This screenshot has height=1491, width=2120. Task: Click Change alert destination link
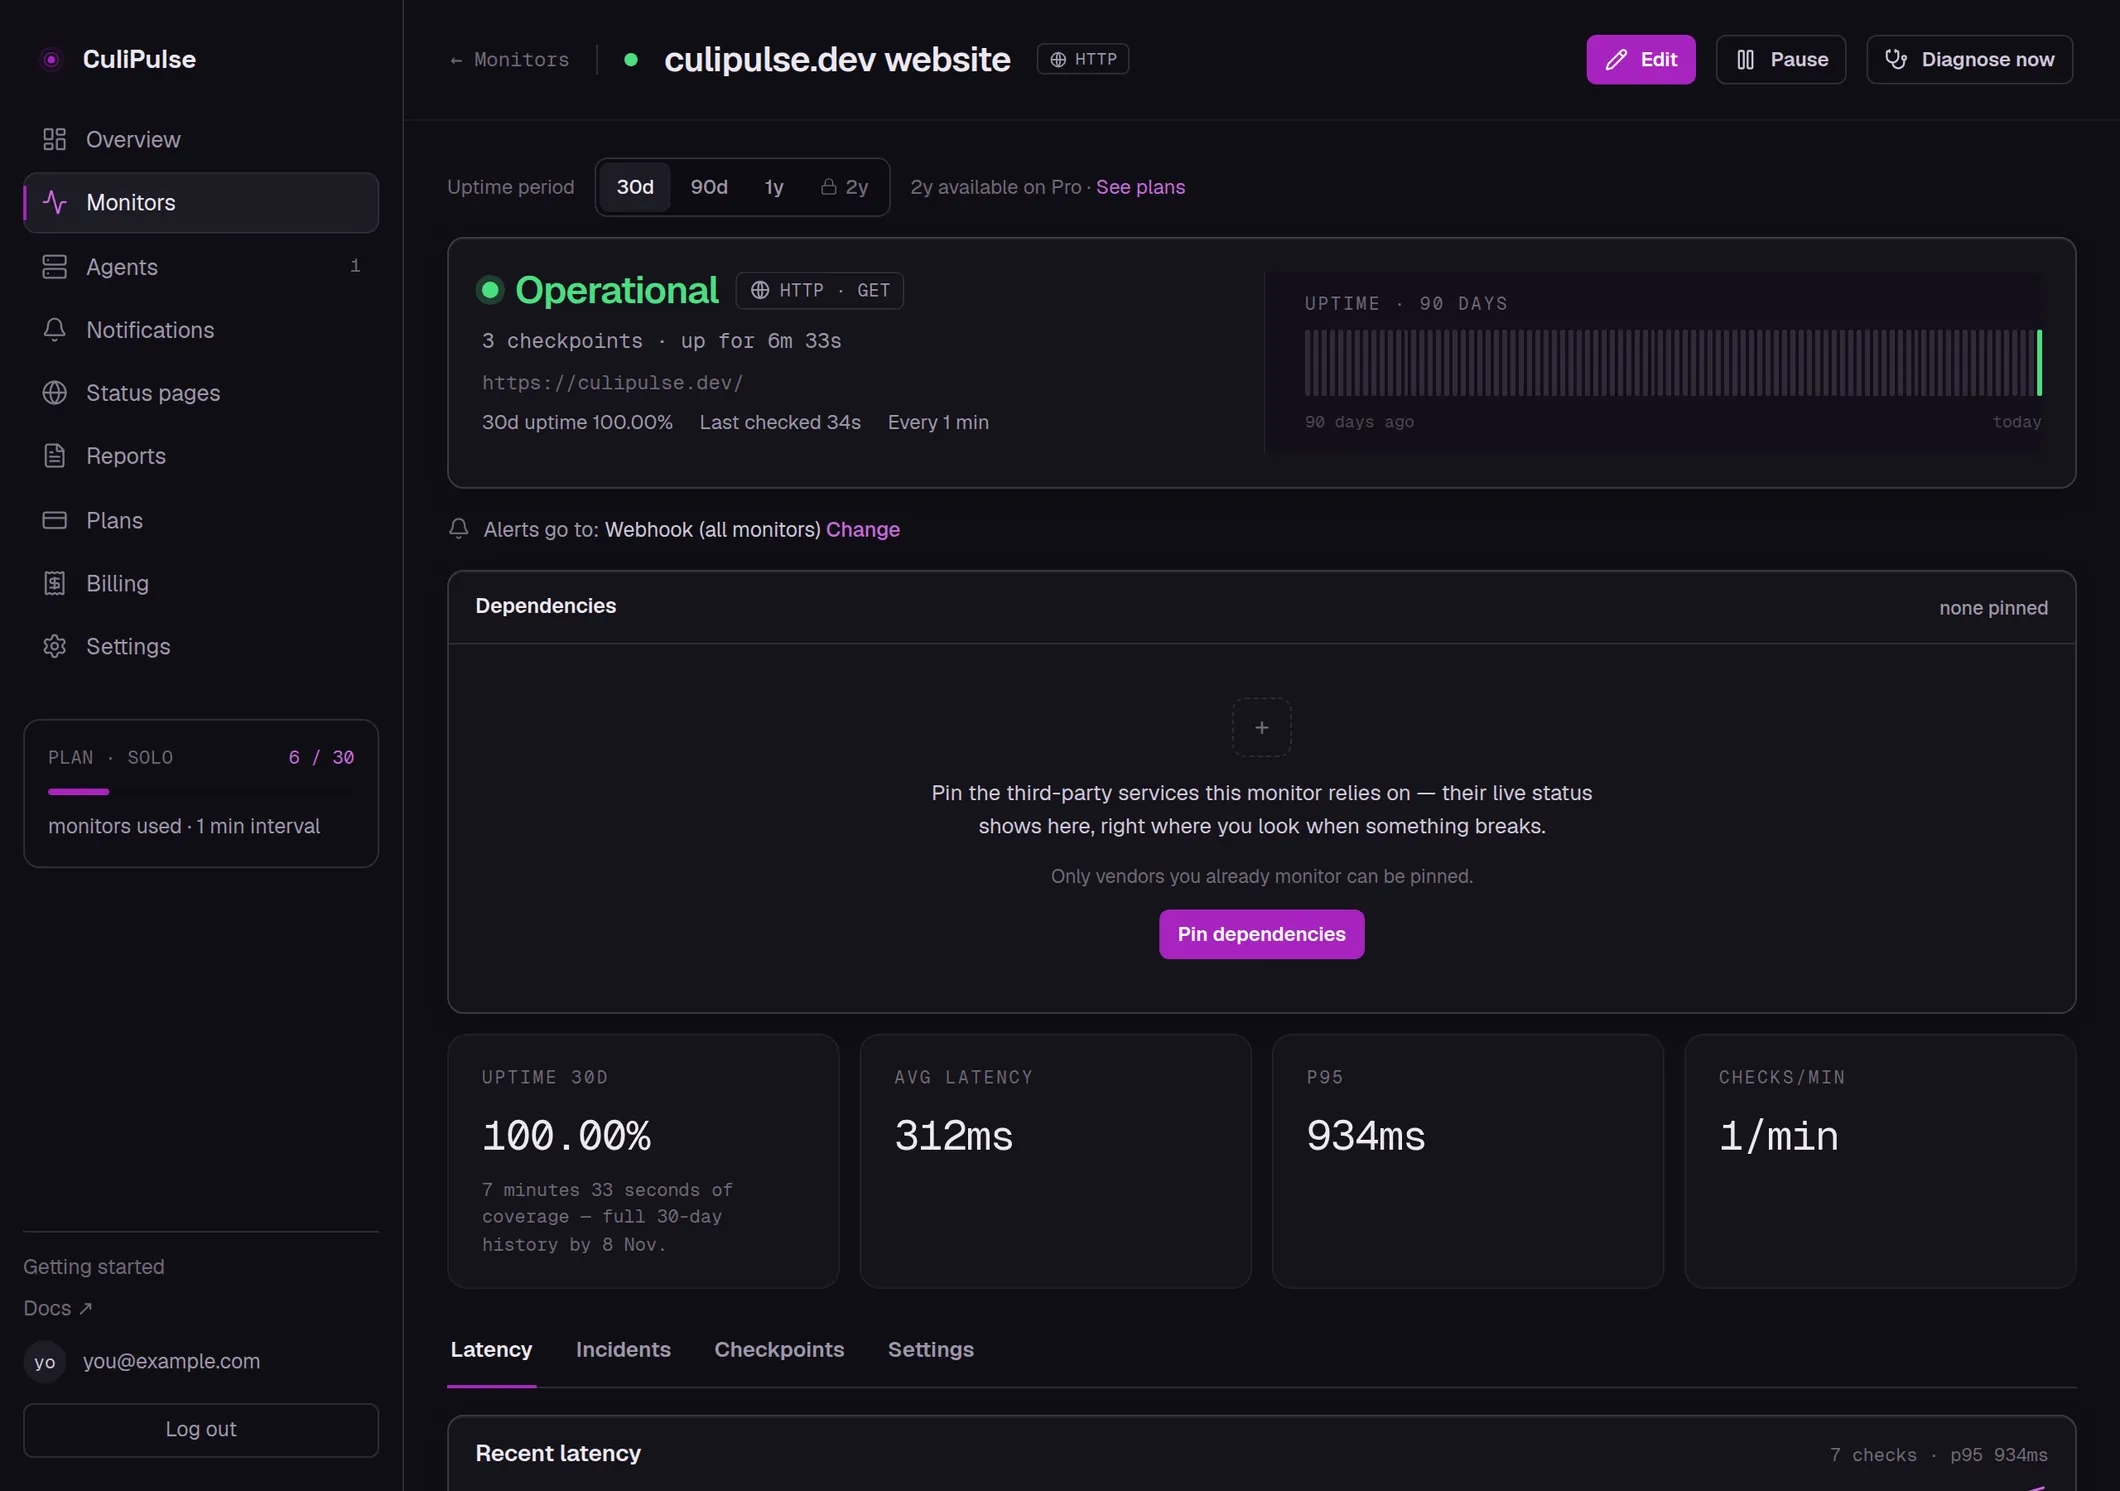click(863, 529)
